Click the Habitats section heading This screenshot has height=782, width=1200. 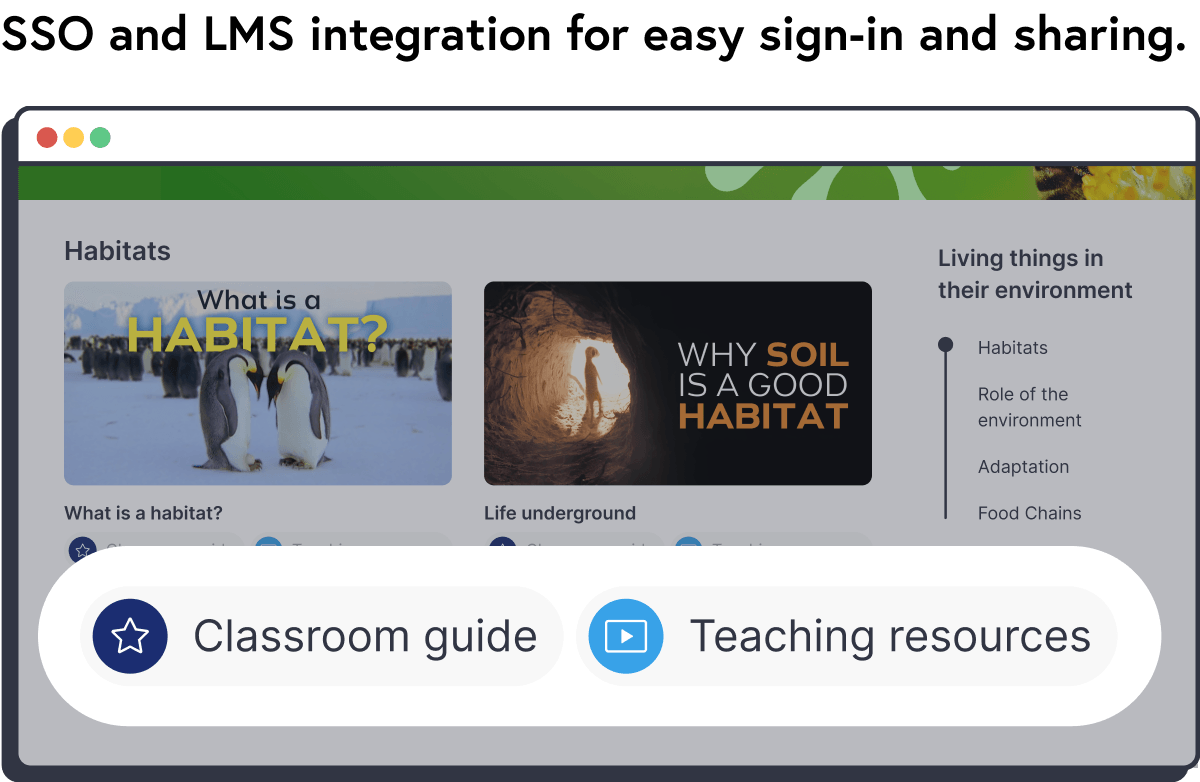117,251
